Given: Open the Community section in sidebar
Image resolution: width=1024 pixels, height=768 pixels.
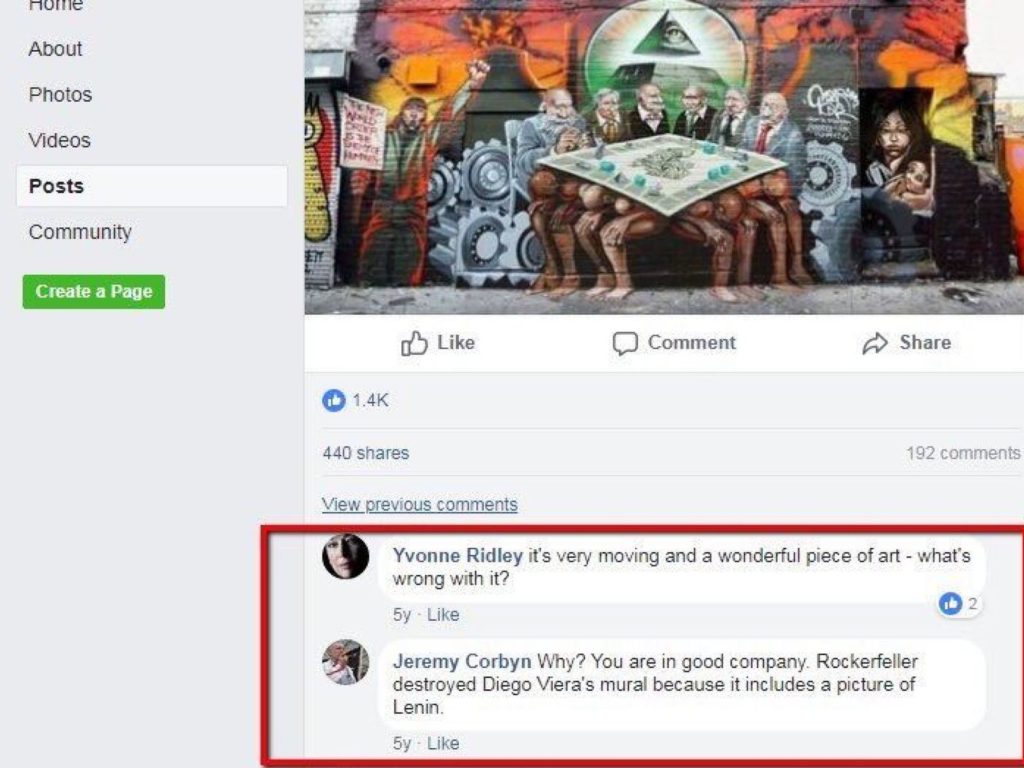Looking at the screenshot, I should 80,232.
